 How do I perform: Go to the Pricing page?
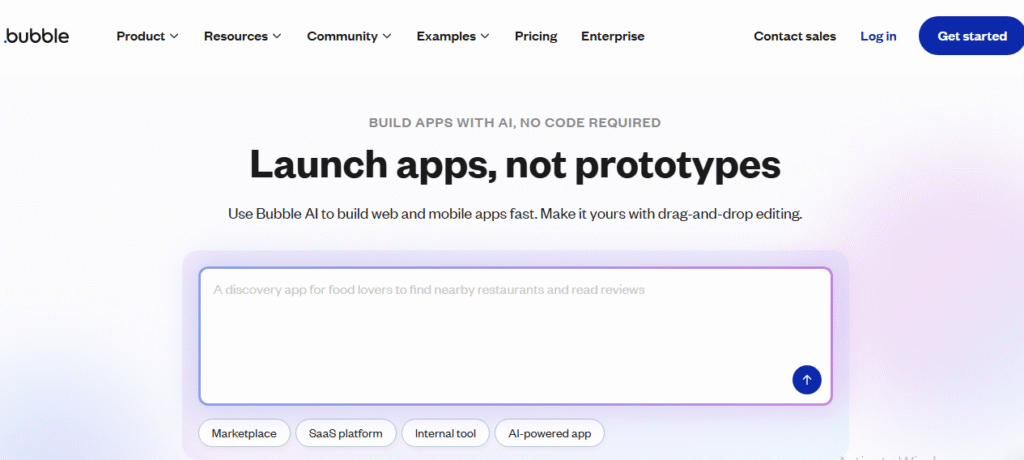536,36
